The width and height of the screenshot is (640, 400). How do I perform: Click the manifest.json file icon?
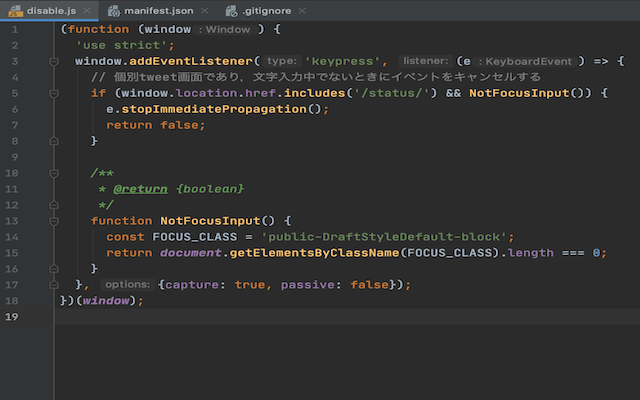[x=114, y=11]
